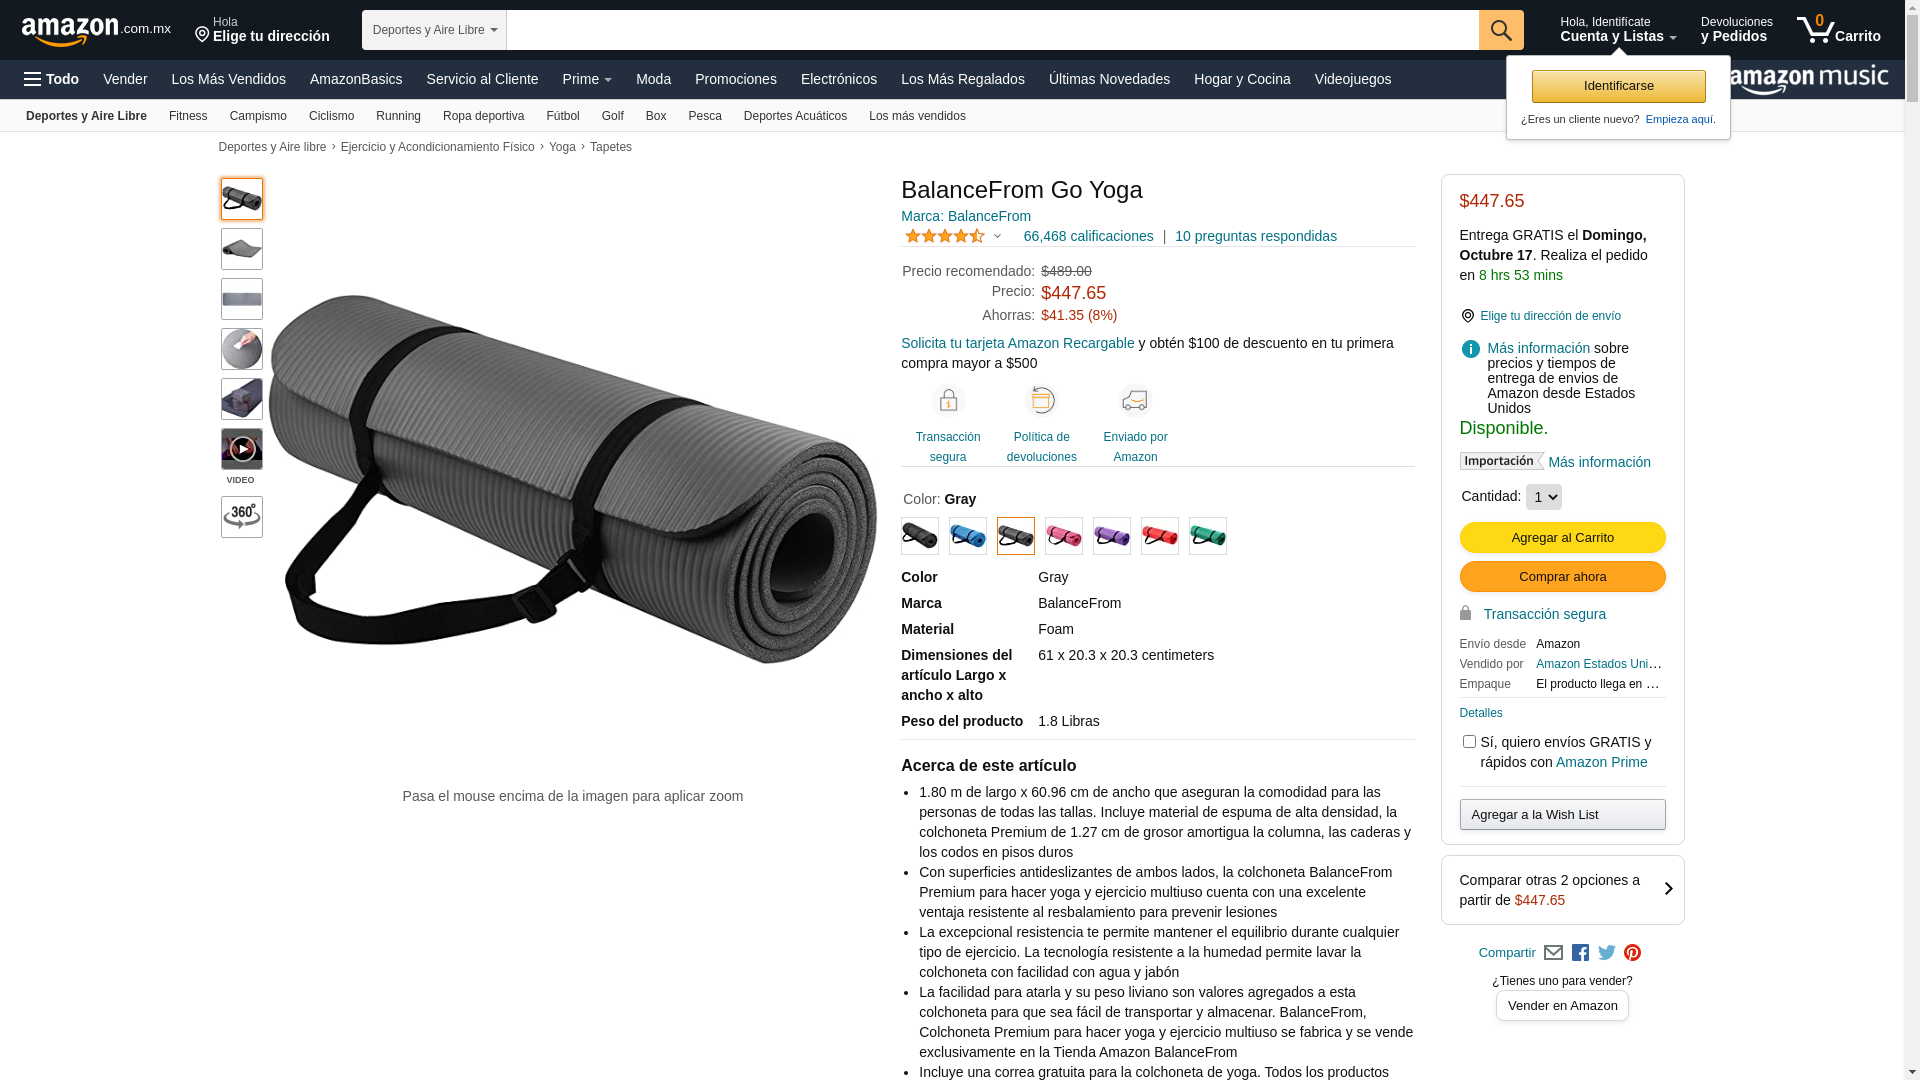Image resolution: width=1920 pixels, height=1080 pixels.
Task: Click the Identificarse sign-in button
Action: click(x=1618, y=86)
